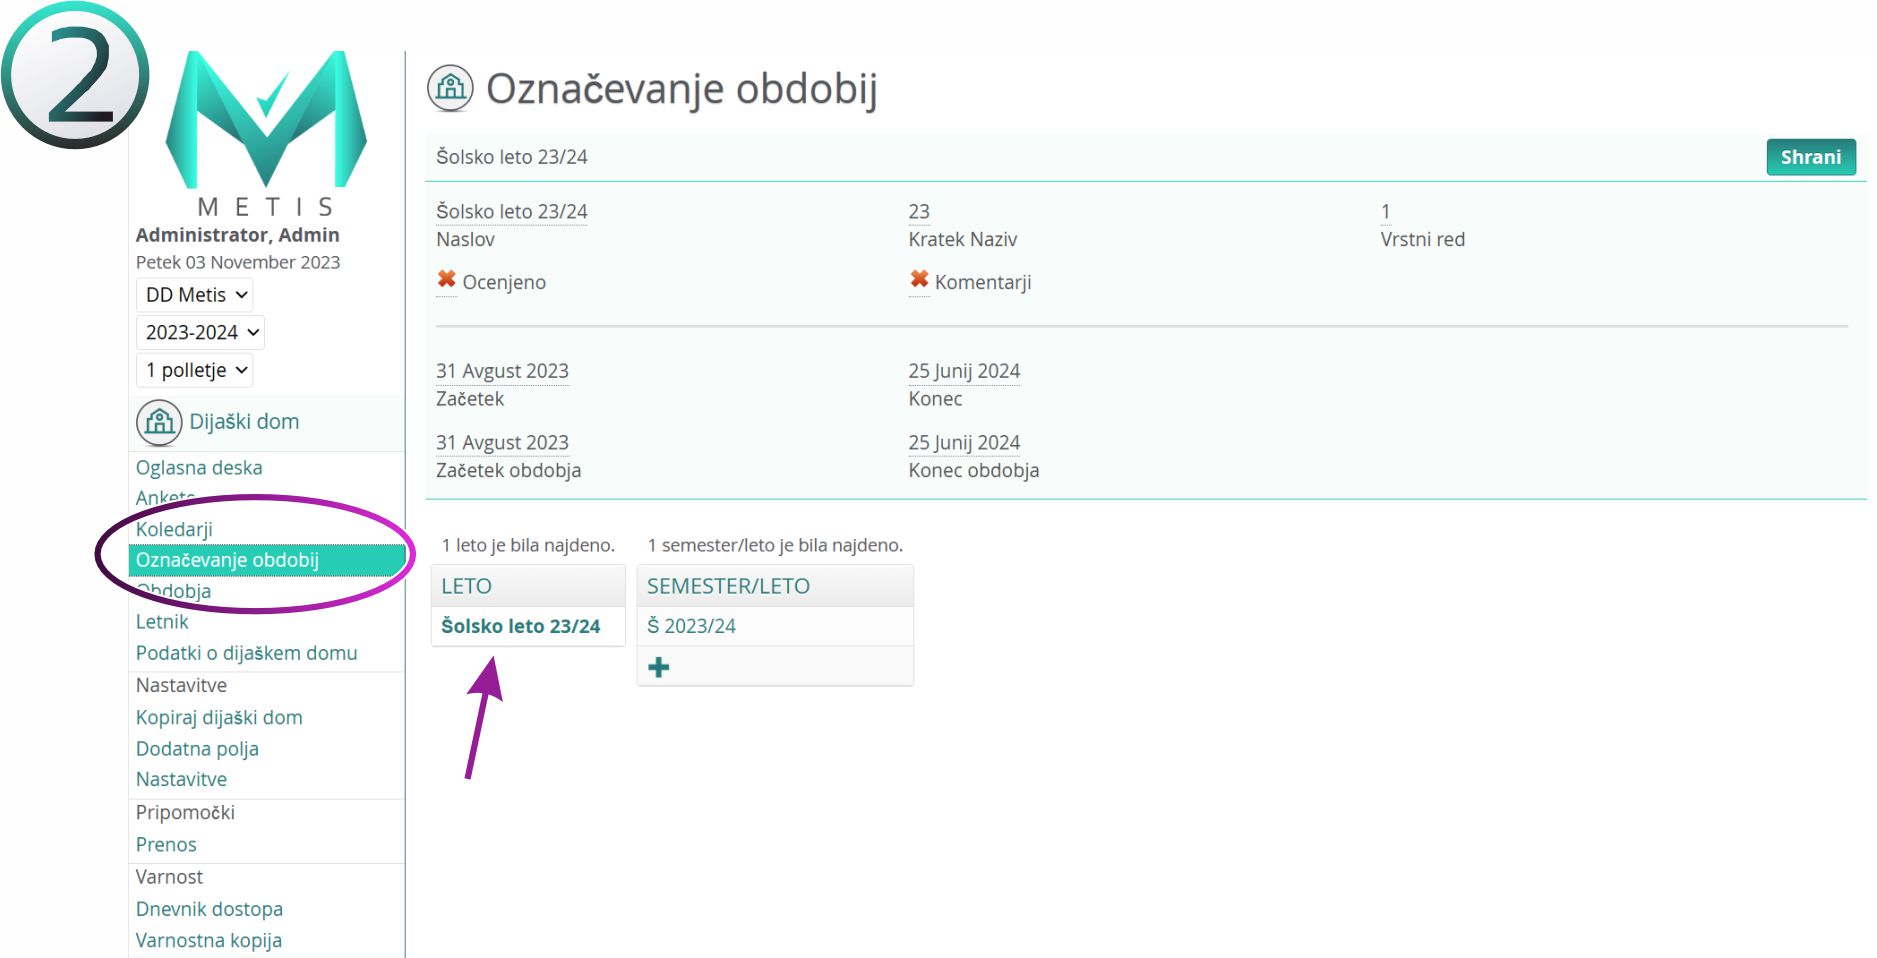The width and height of the screenshot is (1877, 958).
Task: Edit the Konec obdobja date 25 Junij 2024
Action: tap(964, 442)
